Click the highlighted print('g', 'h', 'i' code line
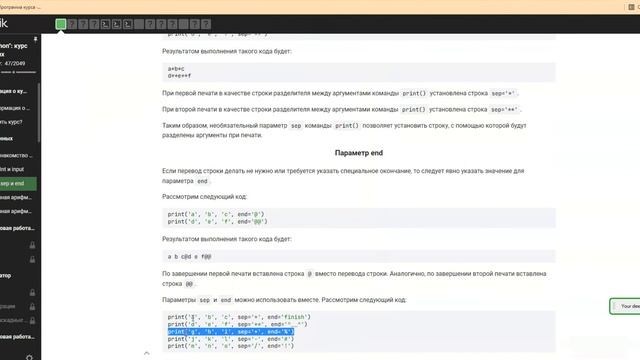The image size is (640, 360). tap(231, 331)
